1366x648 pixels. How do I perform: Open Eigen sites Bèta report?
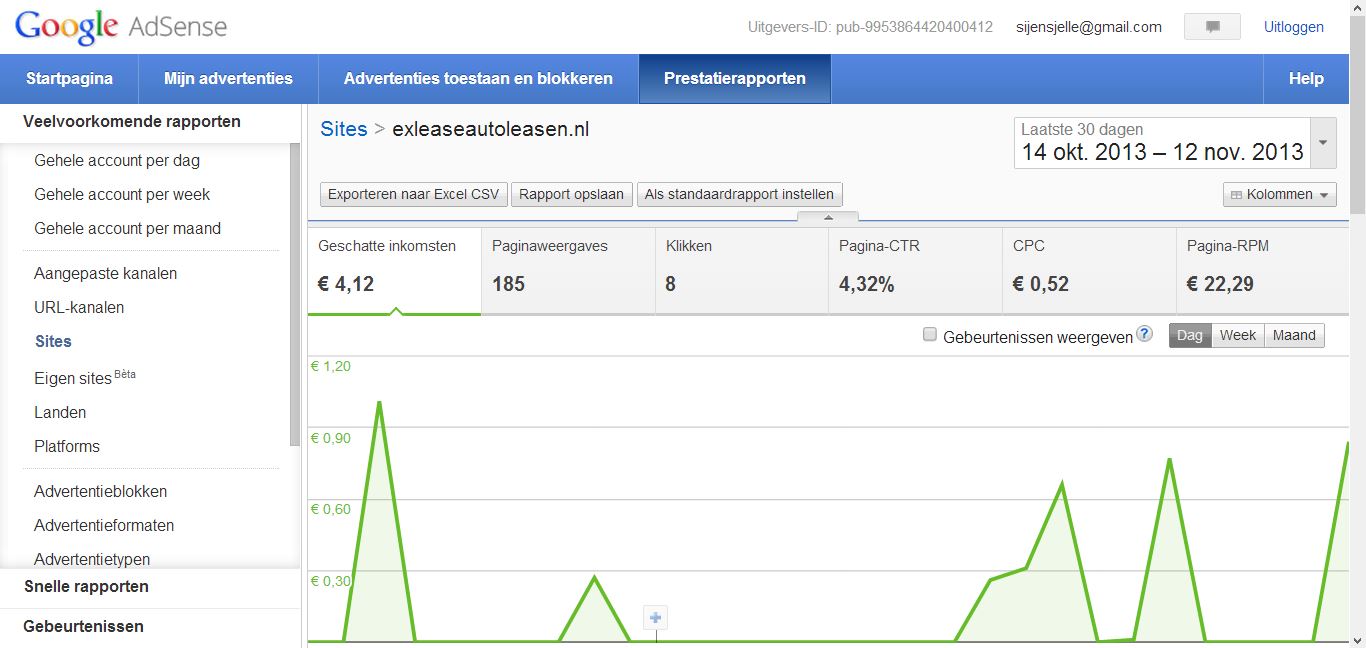(x=84, y=378)
